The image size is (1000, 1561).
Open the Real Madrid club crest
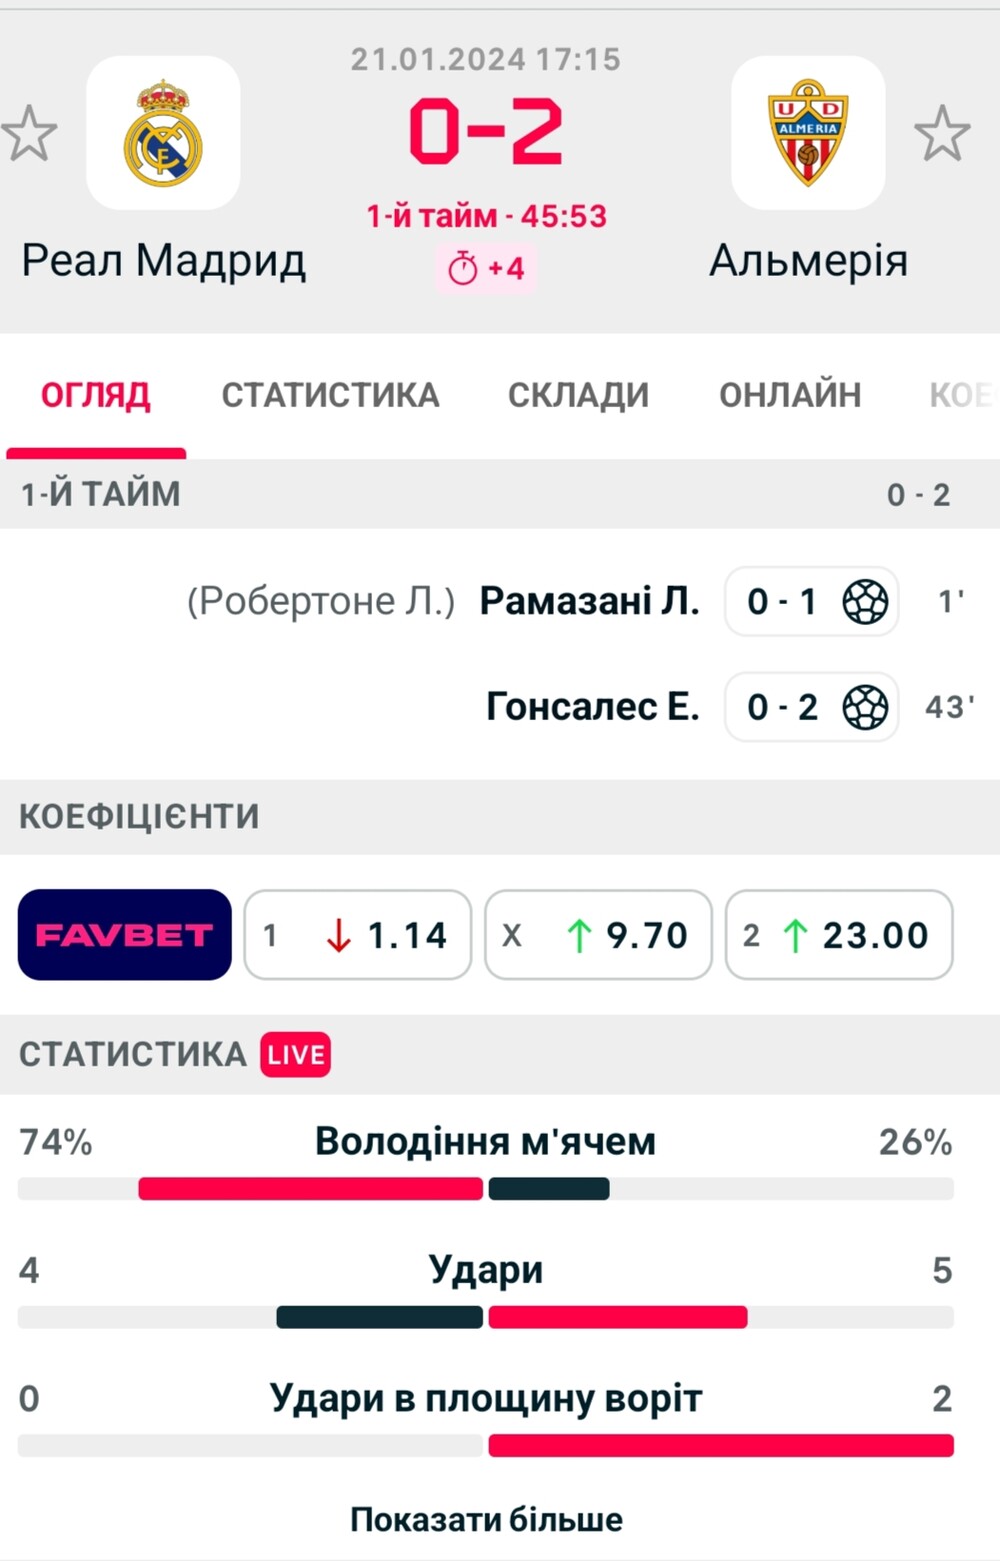(163, 132)
